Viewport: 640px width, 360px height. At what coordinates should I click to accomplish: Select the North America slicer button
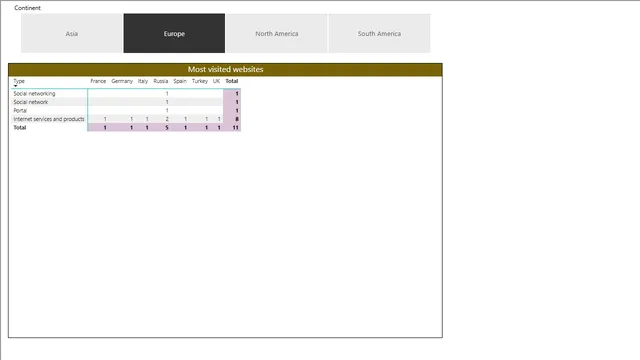tap(277, 33)
